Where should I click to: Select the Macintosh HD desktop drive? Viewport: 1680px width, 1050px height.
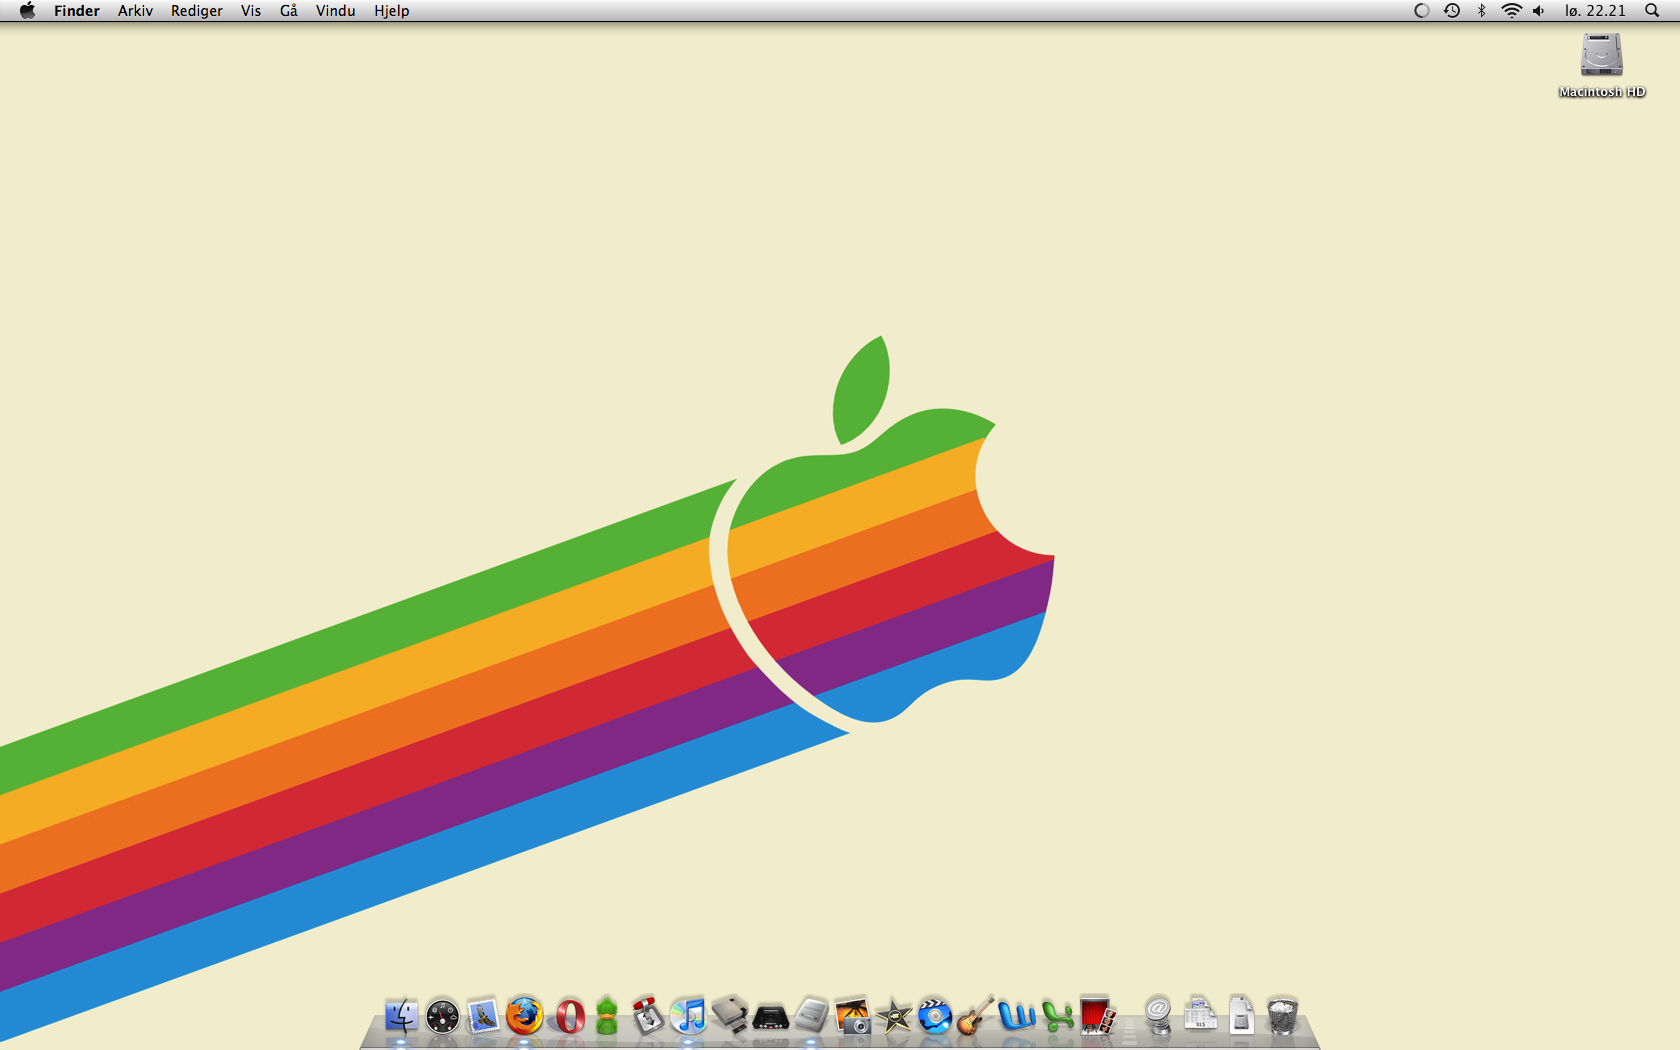(x=1601, y=66)
